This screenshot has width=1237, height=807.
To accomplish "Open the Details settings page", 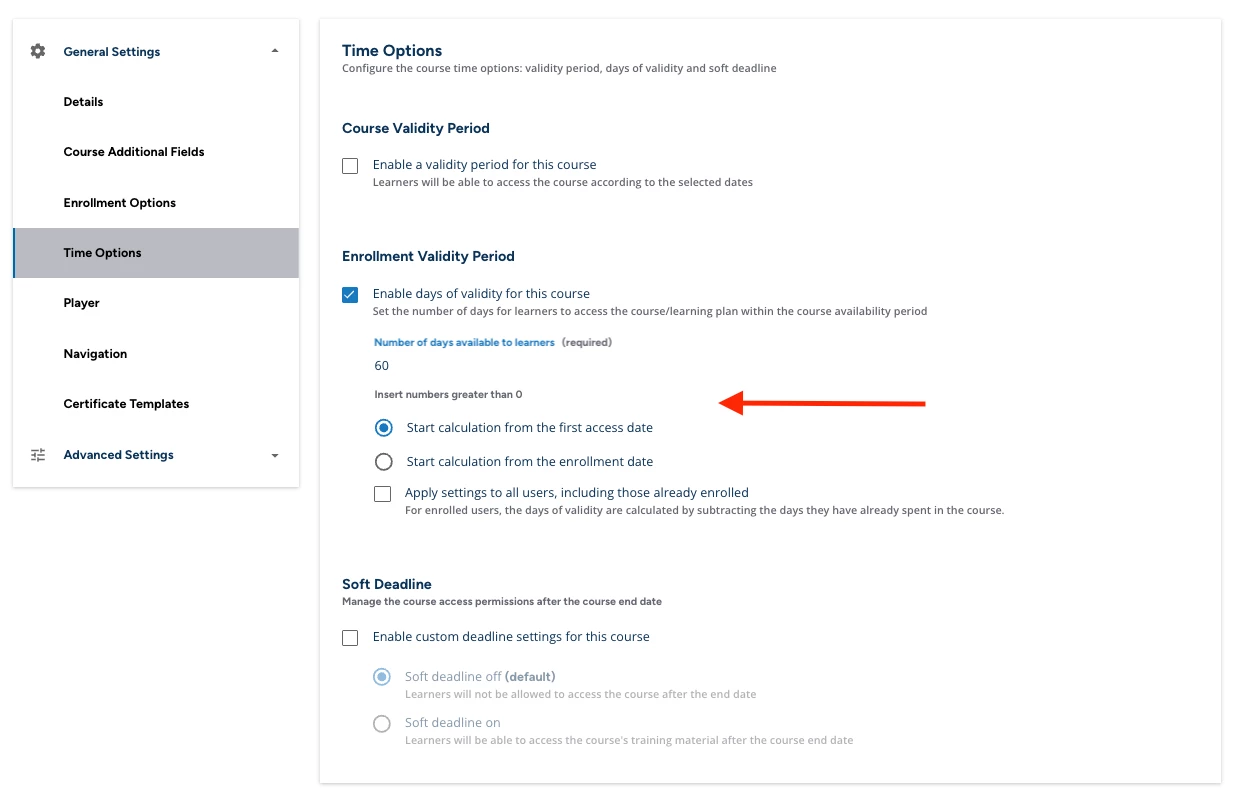I will click(x=83, y=102).
